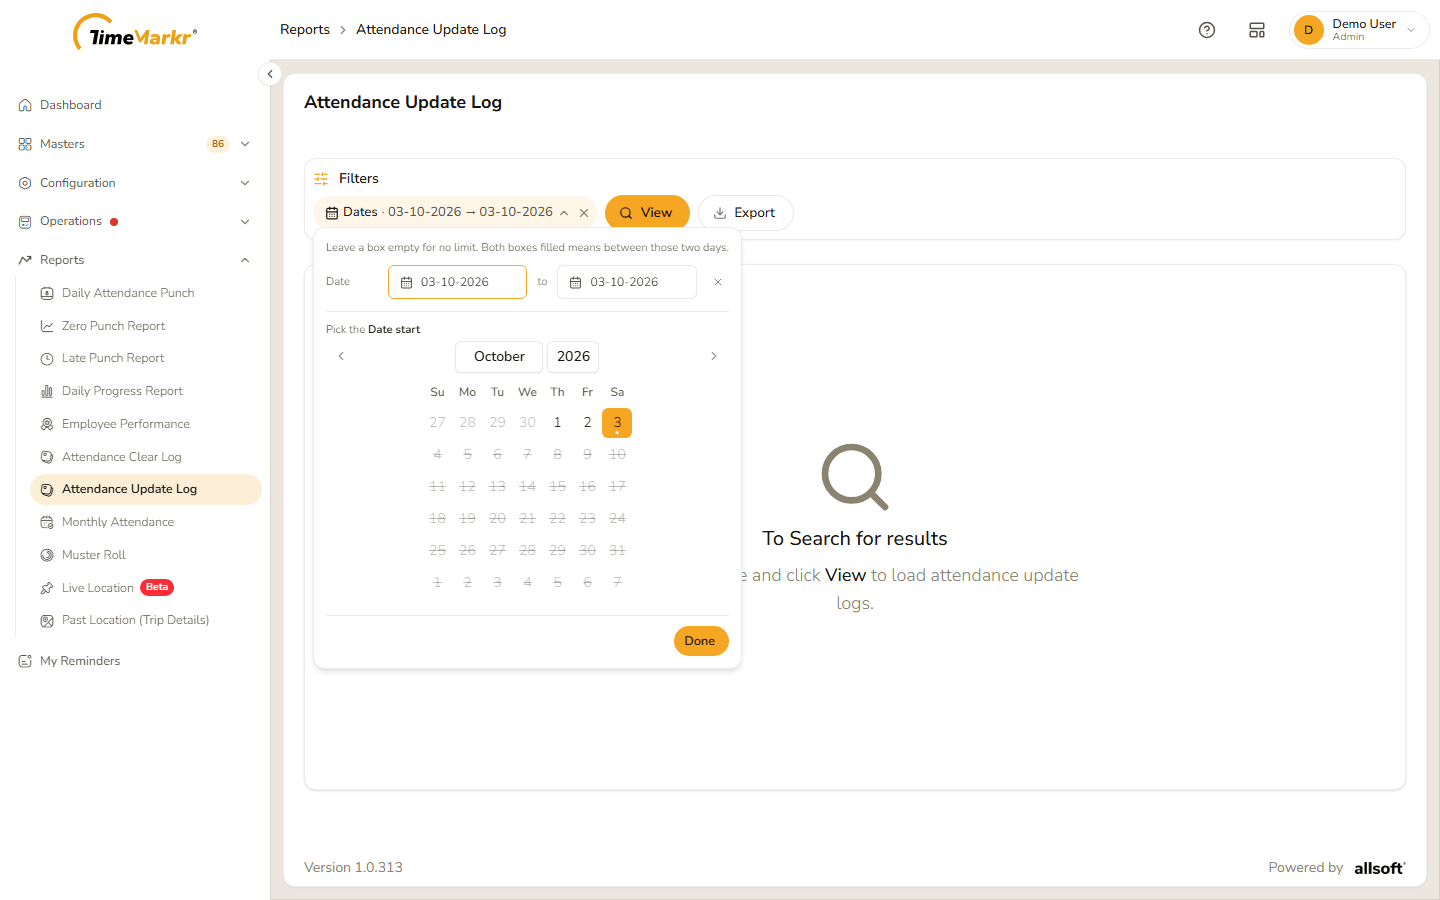Focus the start date input field
This screenshot has width=1440, height=900.
click(x=457, y=282)
